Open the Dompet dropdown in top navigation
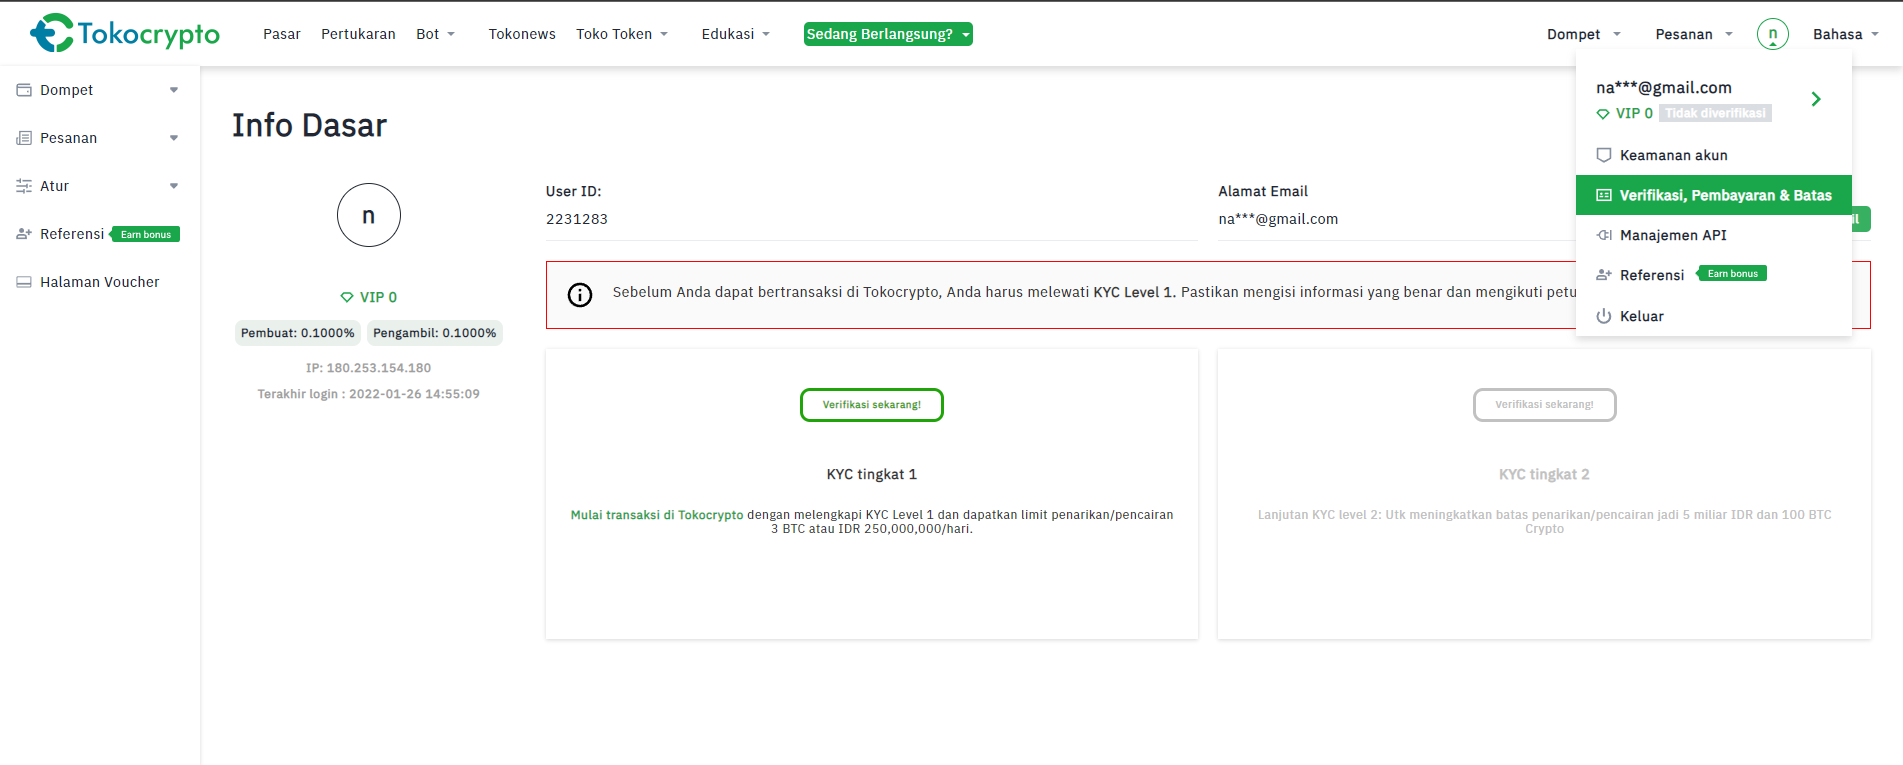This screenshot has width=1903, height=765. 1584,34
